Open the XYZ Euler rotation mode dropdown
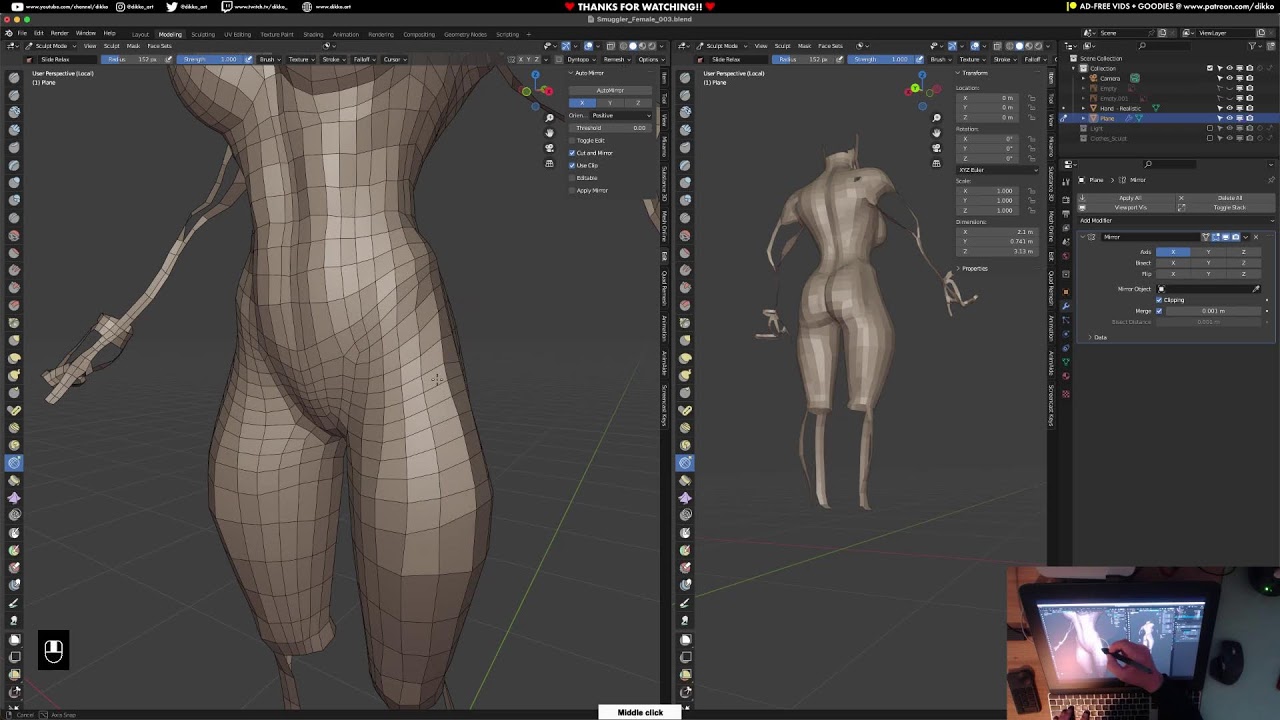 997,170
